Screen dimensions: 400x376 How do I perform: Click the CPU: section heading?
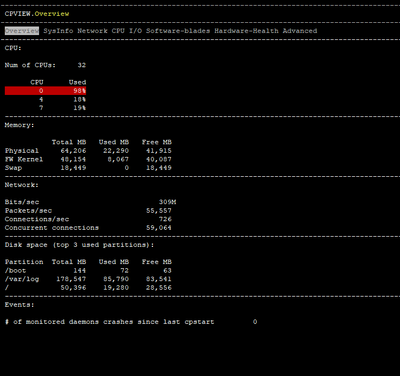click(x=13, y=48)
